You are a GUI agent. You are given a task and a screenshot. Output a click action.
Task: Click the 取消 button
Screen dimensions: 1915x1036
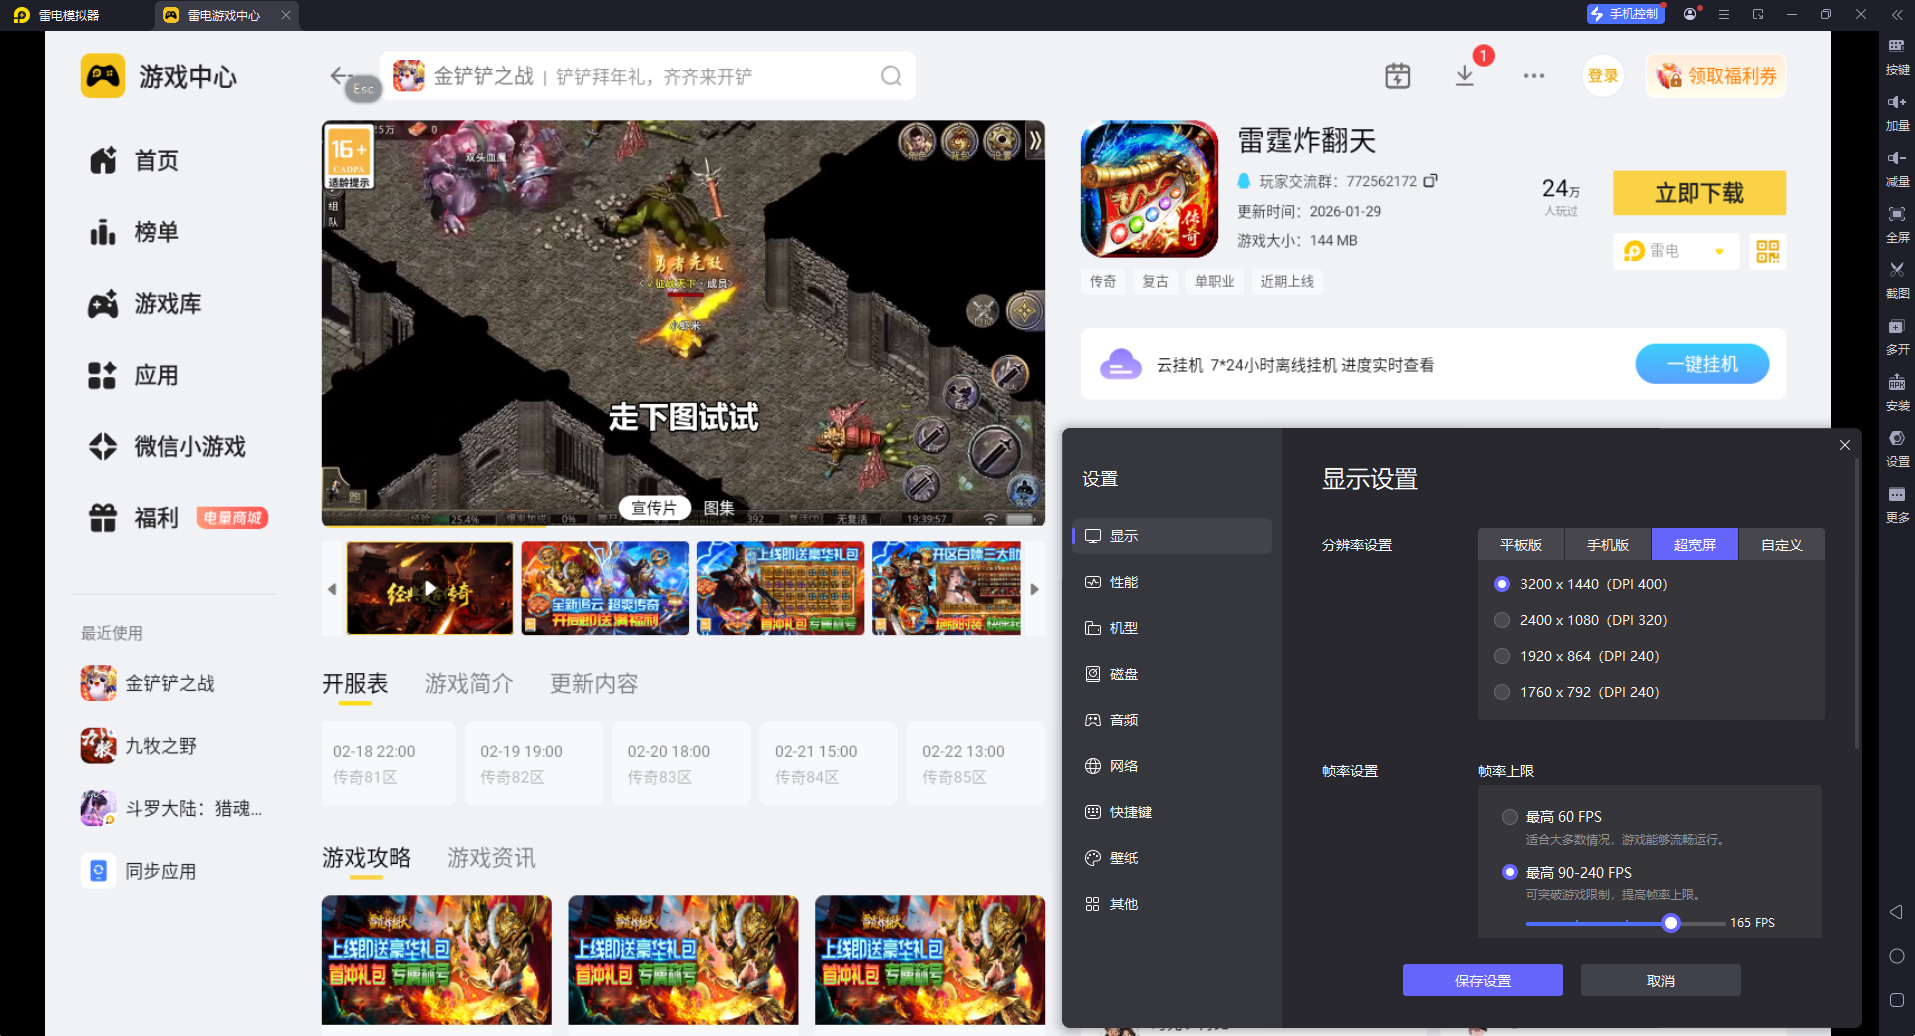click(x=1661, y=981)
